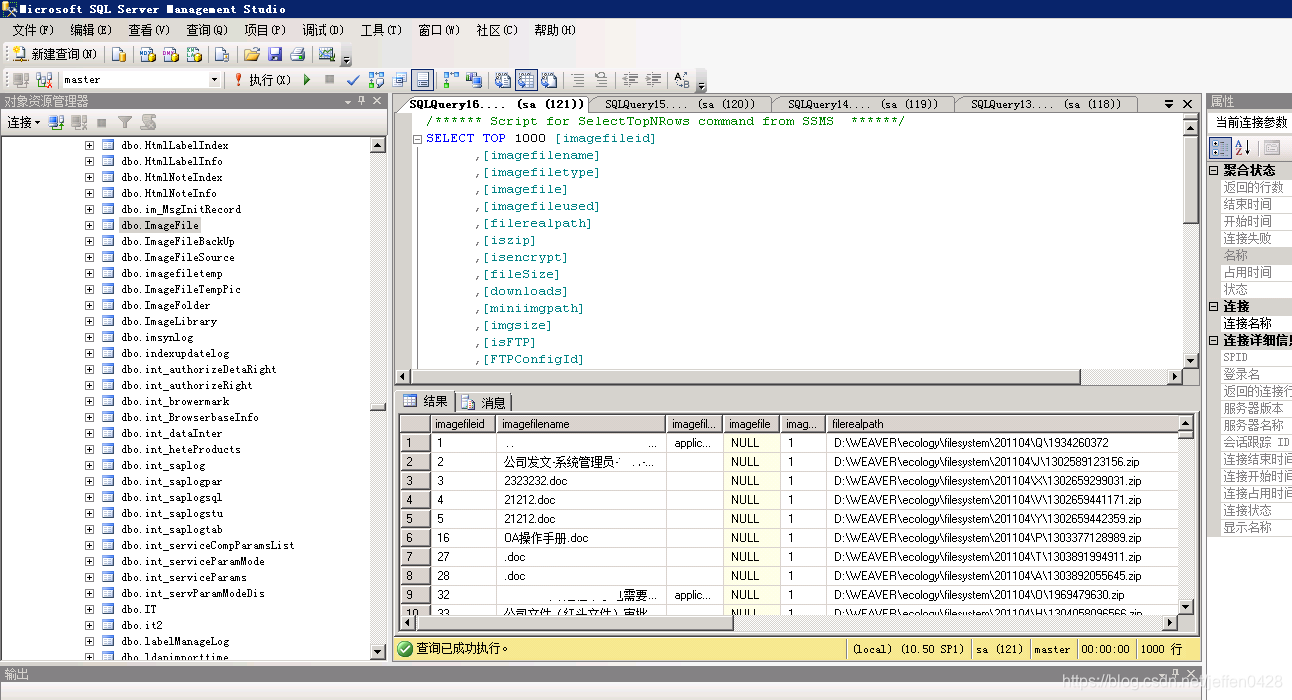Click the Analysis Services XMLA Query icon
Screen dimensions: 1292x700
tap(195, 54)
